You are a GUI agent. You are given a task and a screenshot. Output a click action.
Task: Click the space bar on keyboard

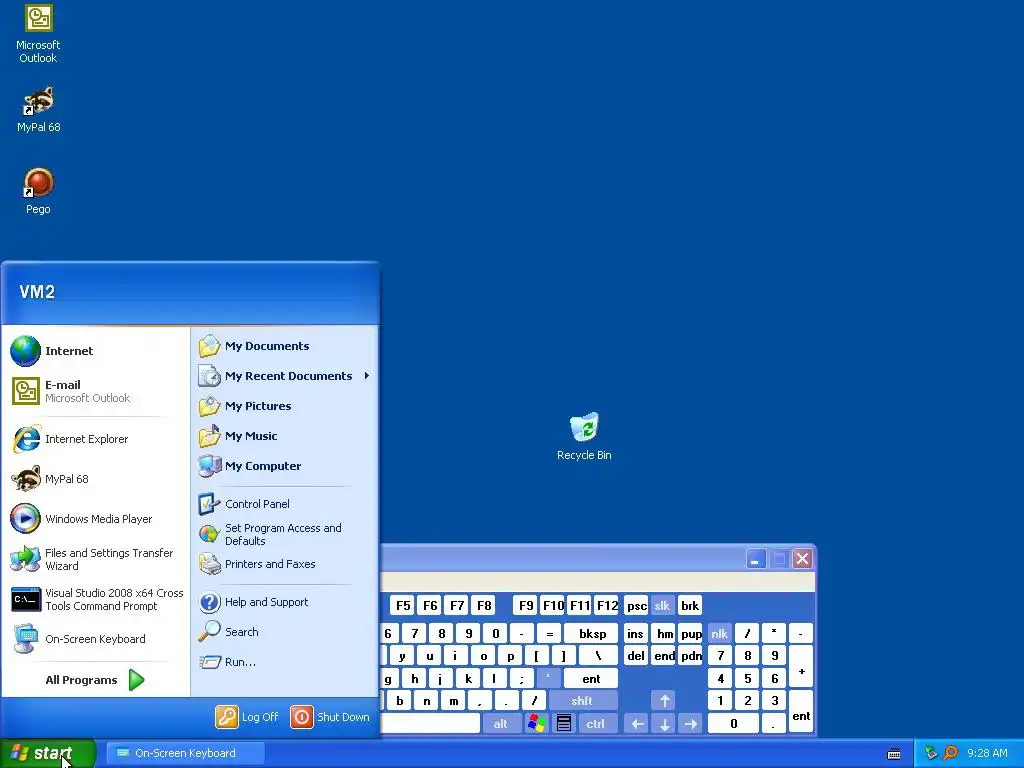[x=430, y=724]
